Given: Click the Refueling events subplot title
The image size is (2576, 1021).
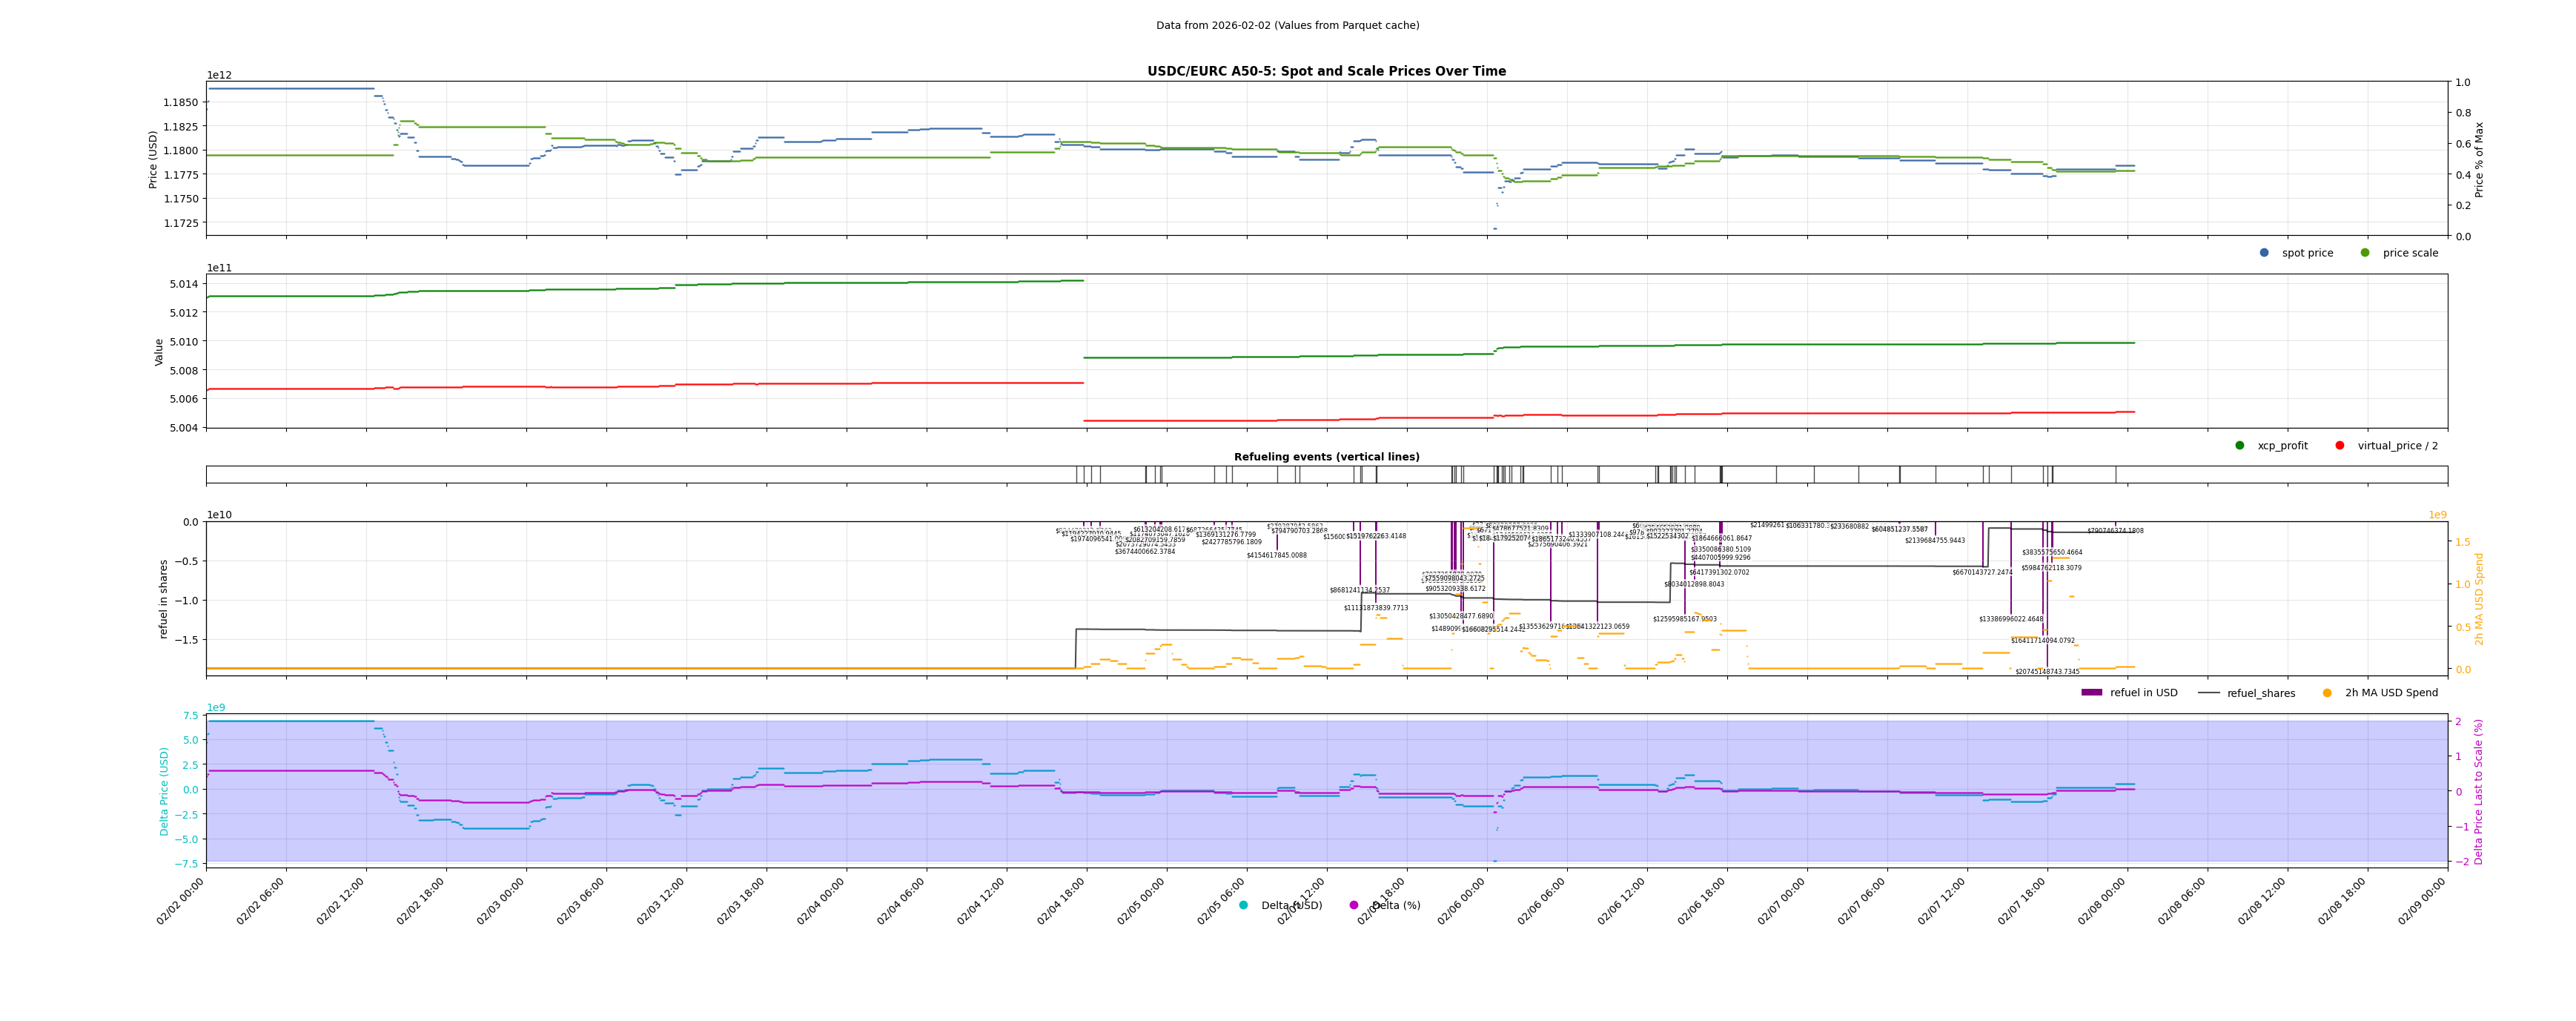Looking at the screenshot, I should point(1326,457).
